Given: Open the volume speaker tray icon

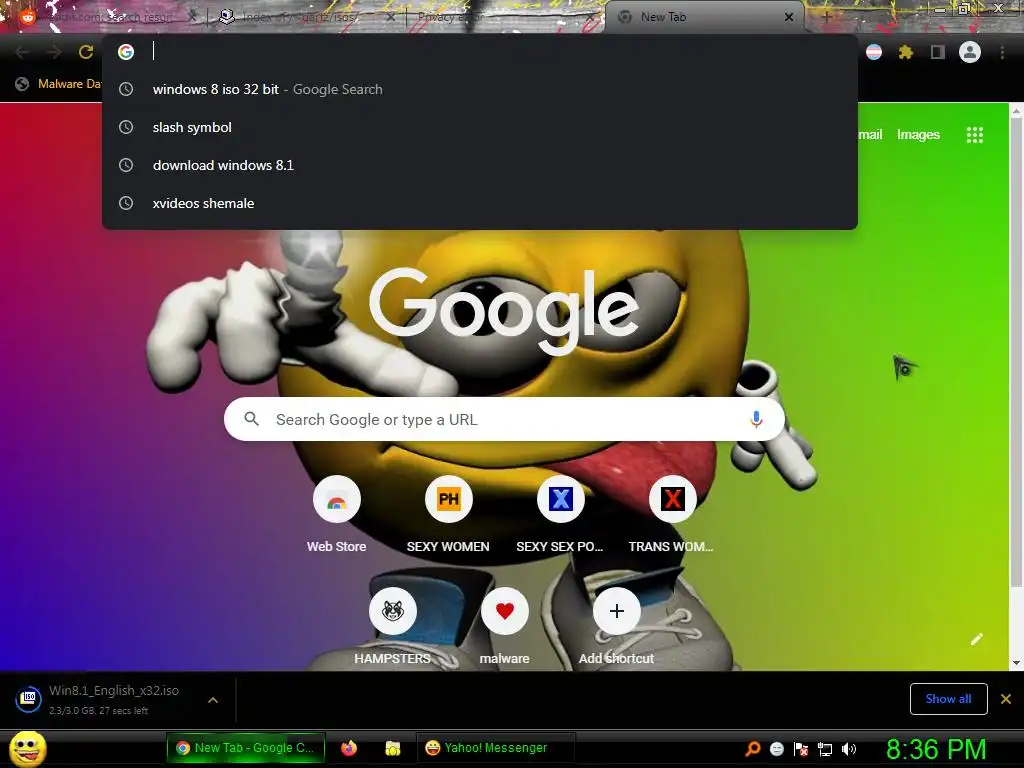Looking at the screenshot, I should click(x=848, y=749).
